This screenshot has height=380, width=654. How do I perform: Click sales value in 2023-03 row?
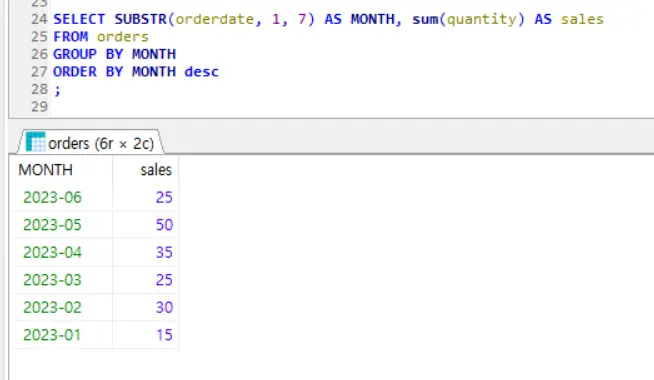click(146, 280)
